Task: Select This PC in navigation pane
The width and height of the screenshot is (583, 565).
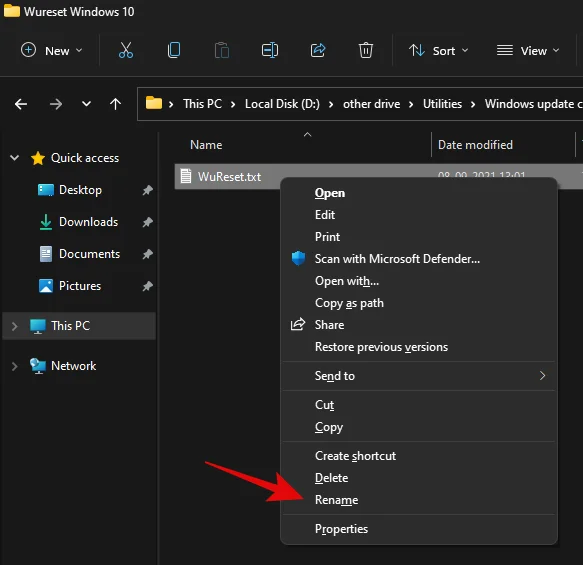Action: click(x=70, y=326)
